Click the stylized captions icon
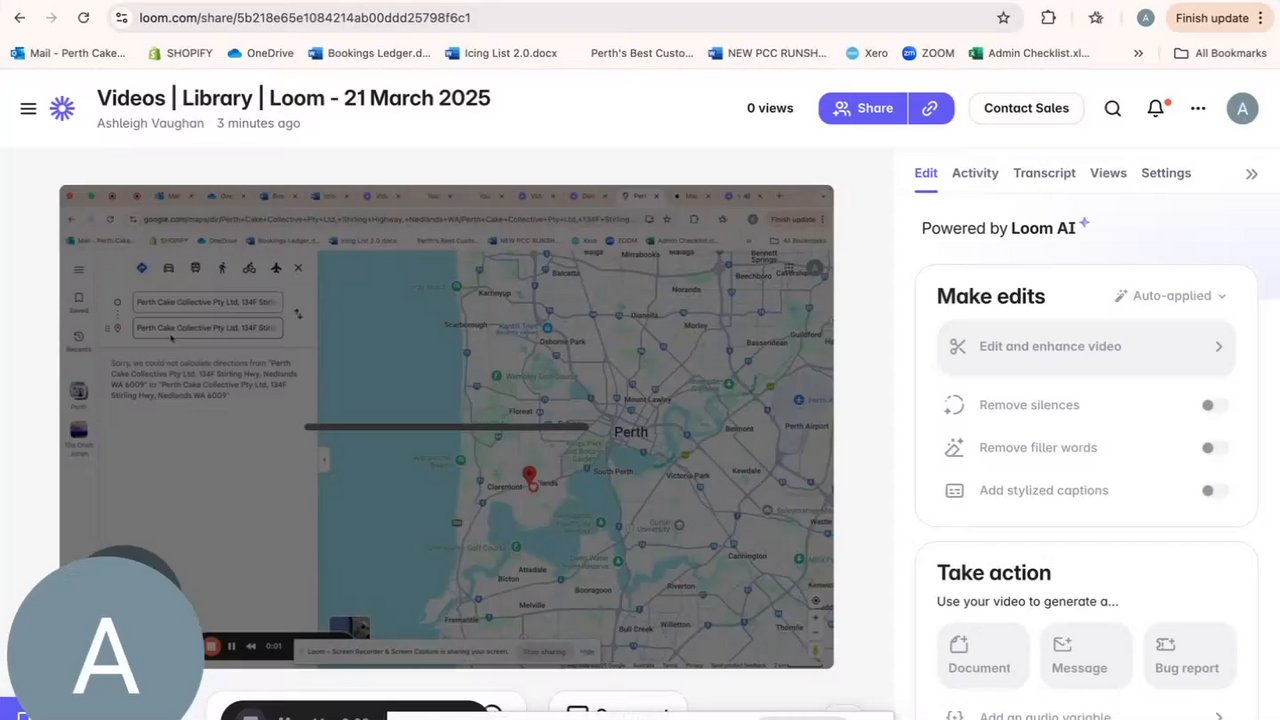This screenshot has height=720, width=1280. [954, 491]
